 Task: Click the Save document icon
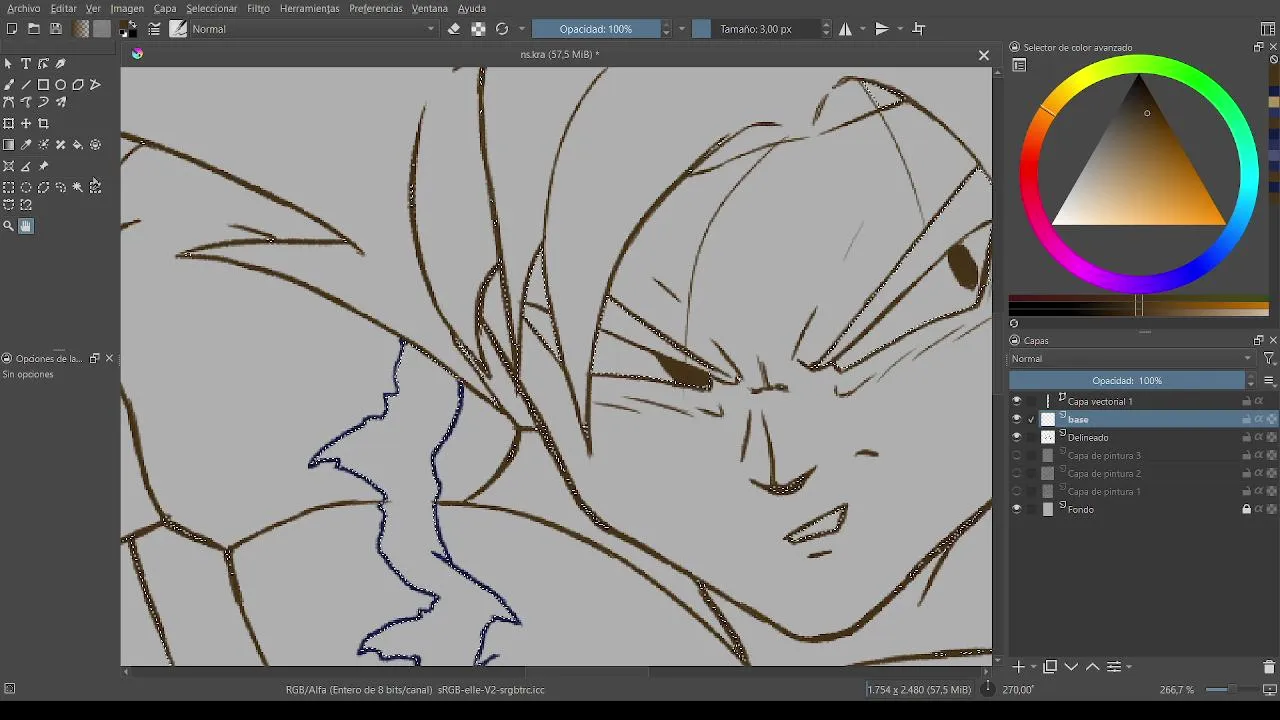click(x=56, y=29)
